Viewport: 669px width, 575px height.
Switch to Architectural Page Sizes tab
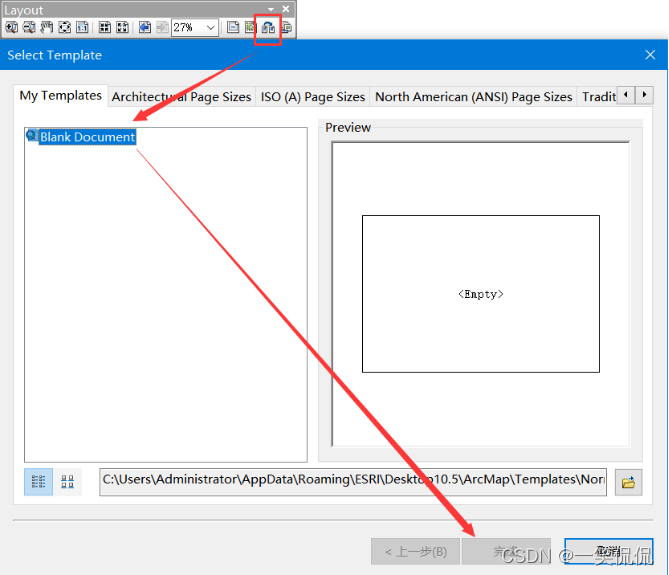181,97
